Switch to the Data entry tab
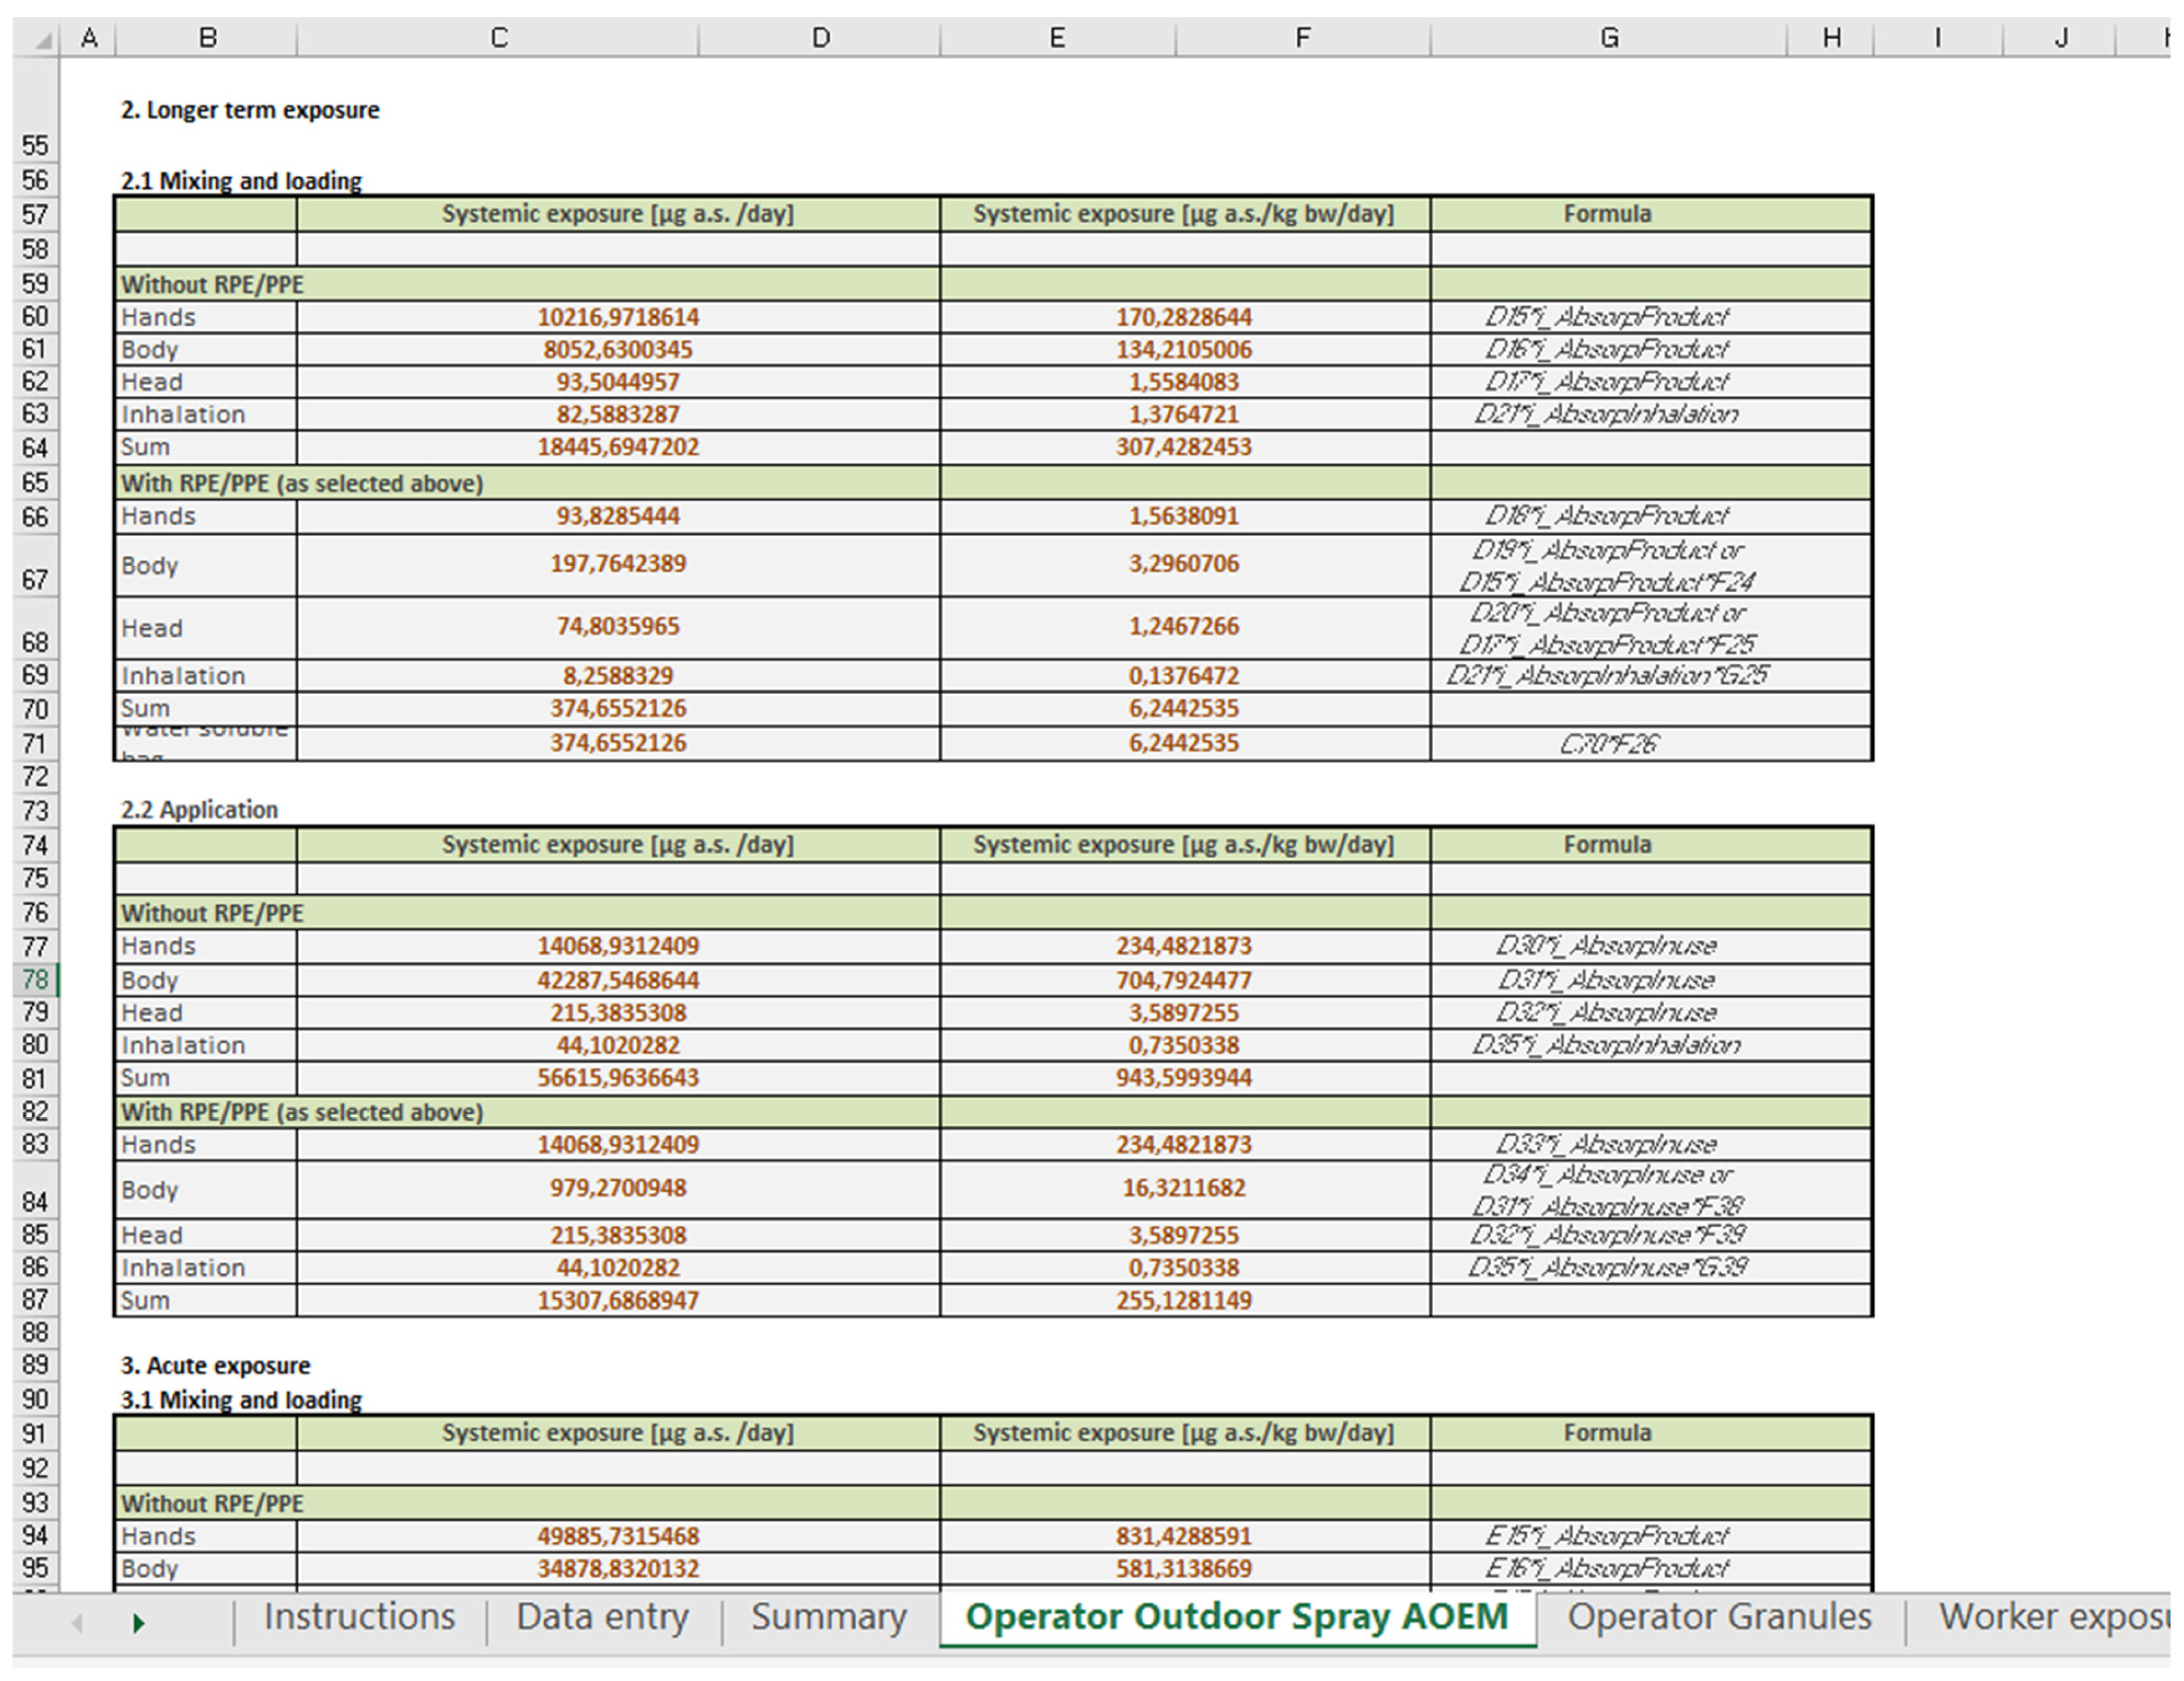 [x=602, y=1617]
